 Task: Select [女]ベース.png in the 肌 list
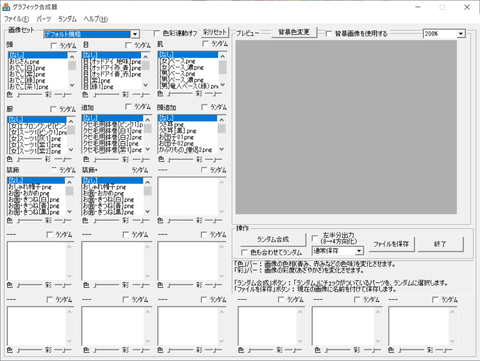(x=188, y=61)
